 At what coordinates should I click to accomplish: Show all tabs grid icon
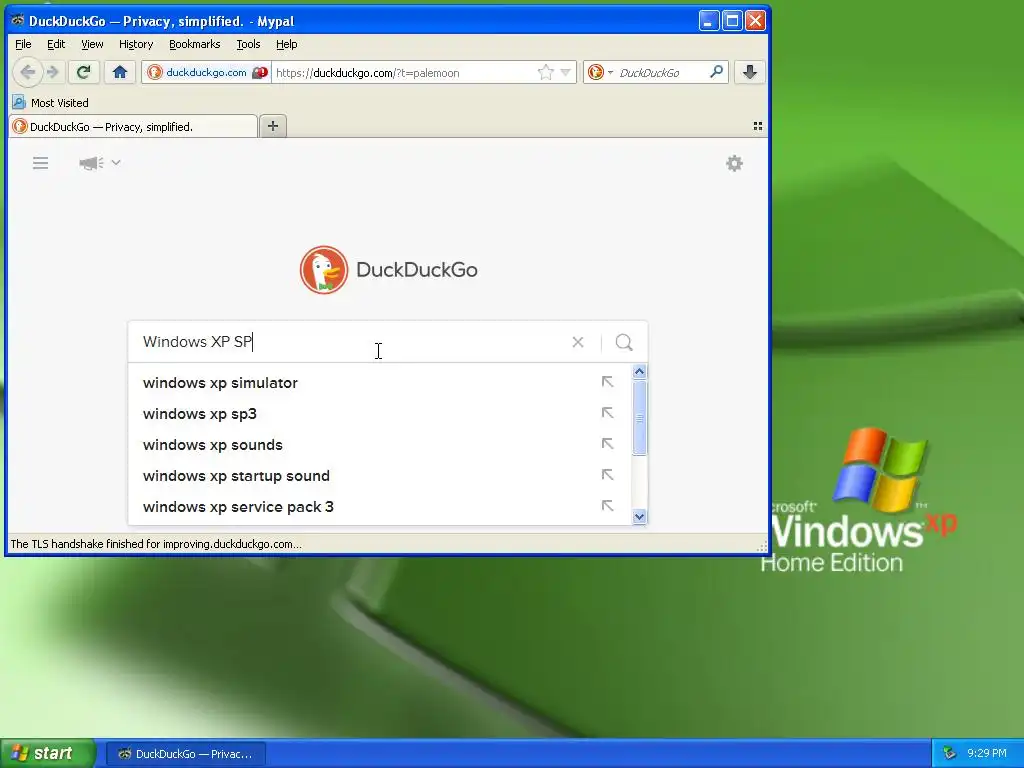point(758,126)
